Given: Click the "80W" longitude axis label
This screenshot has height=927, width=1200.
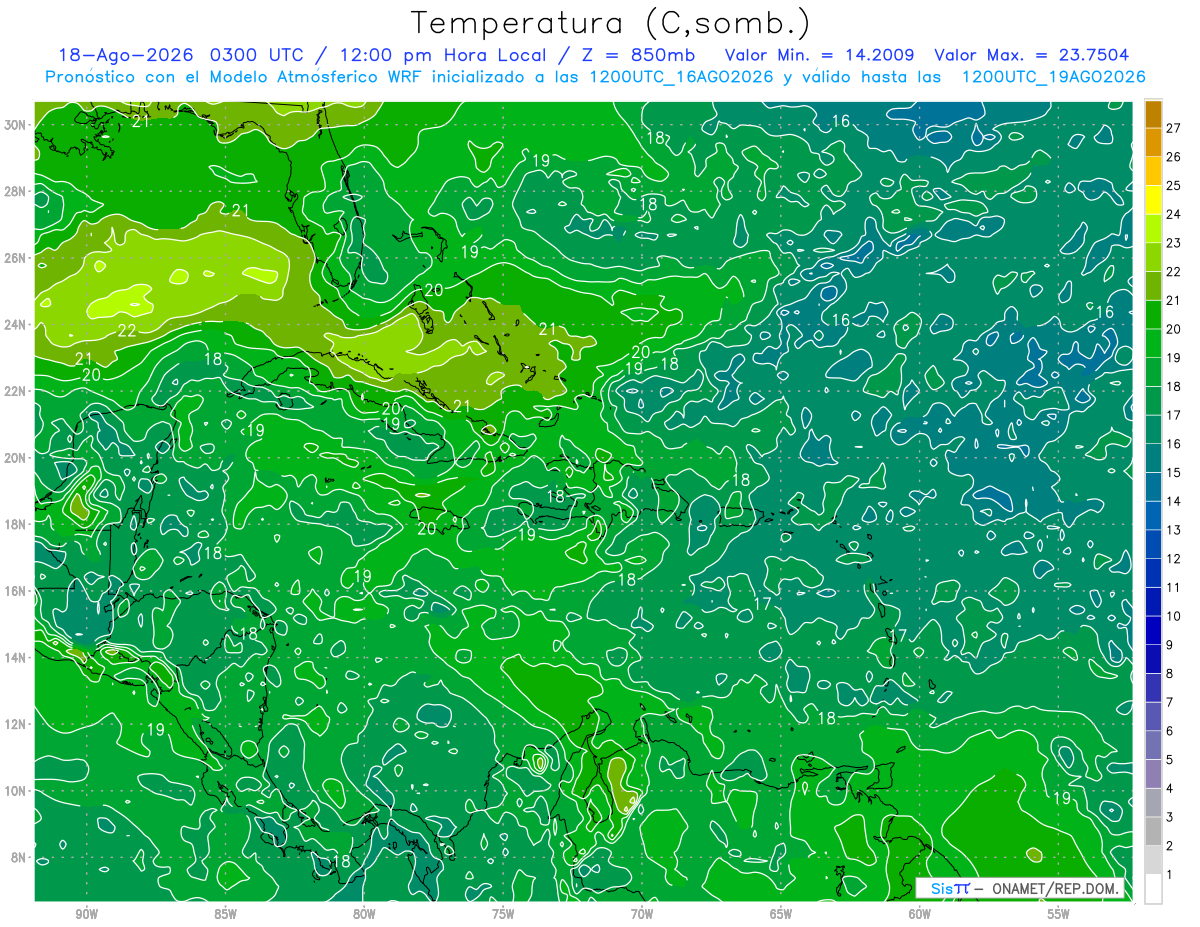Looking at the screenshot, I should click(x=364, y=914).
